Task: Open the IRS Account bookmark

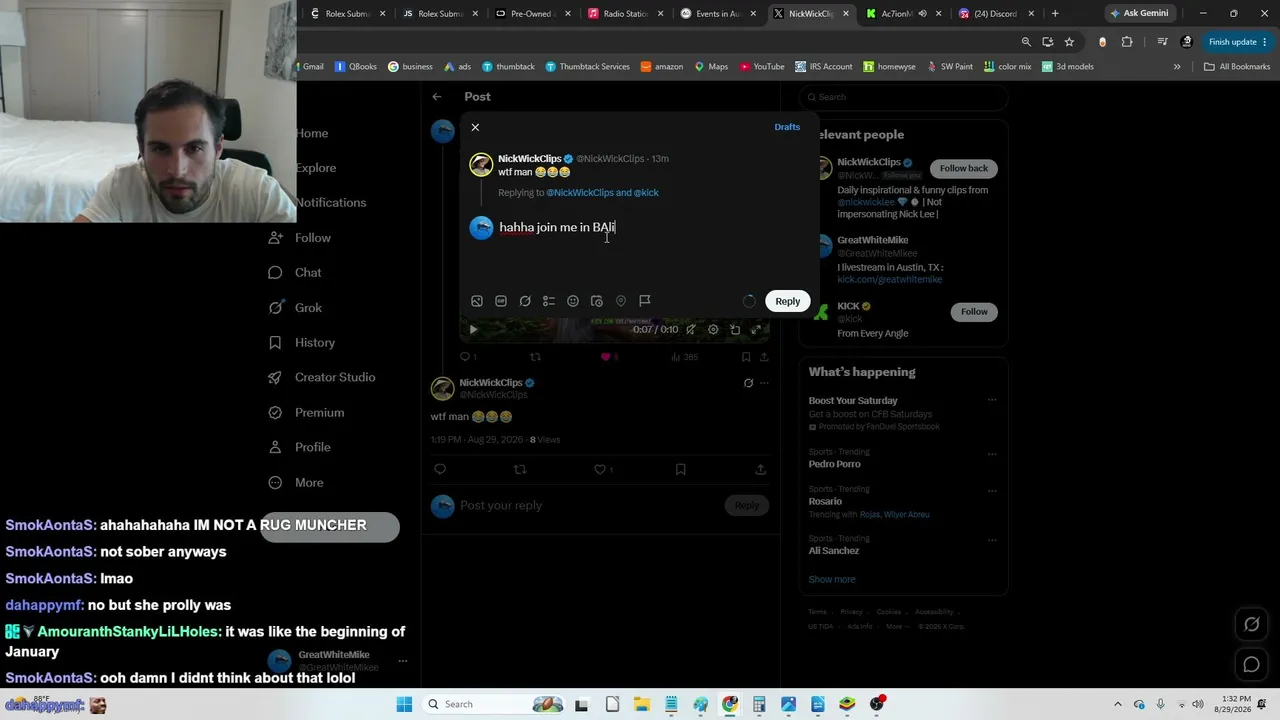Action: point(824,67)
